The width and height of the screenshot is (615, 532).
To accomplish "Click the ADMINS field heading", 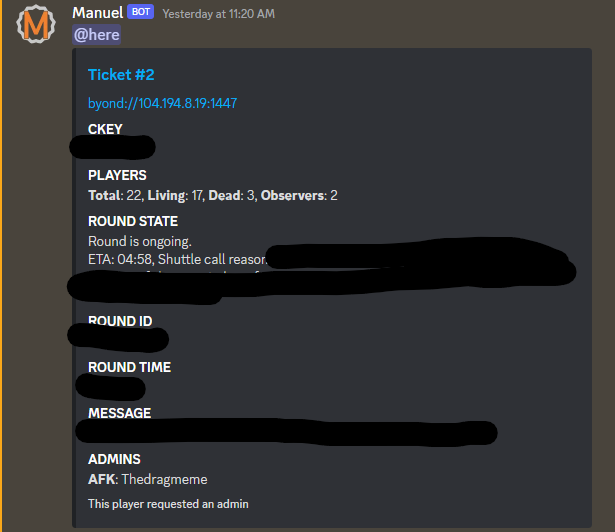I will pyautogui.click(x=114, y=459).
